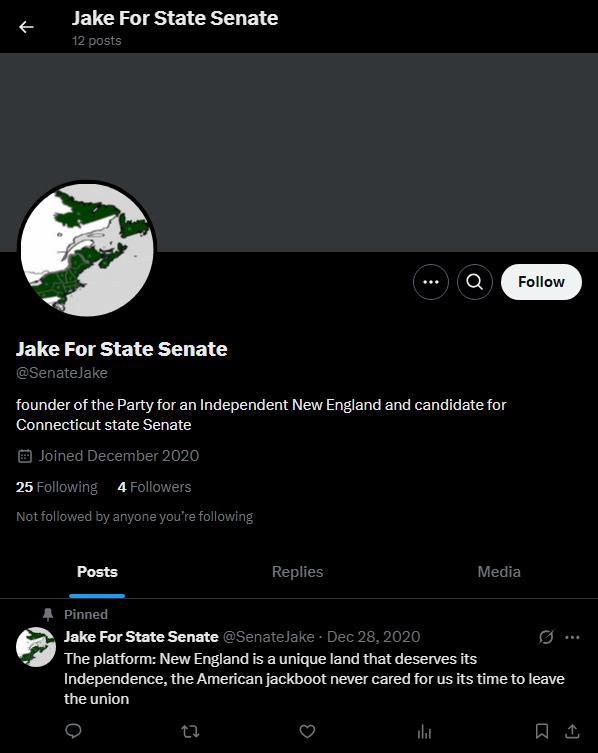Bookmark the pinned post
This screenshot has height=753, width=598.
(542, 731)
